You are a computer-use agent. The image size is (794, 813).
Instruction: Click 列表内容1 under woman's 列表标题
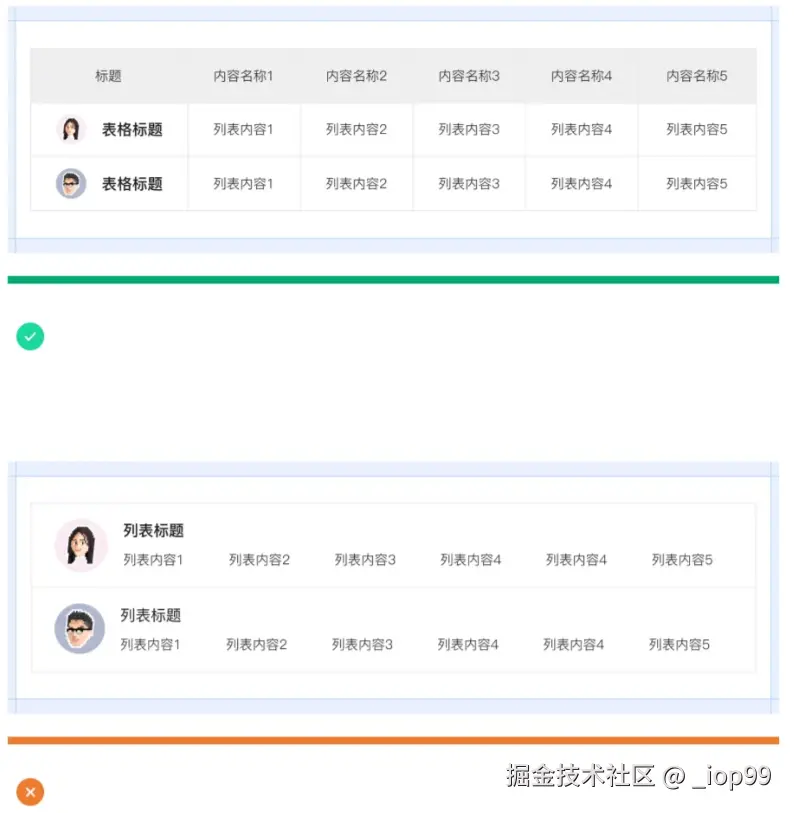click(x=153, y=559)
